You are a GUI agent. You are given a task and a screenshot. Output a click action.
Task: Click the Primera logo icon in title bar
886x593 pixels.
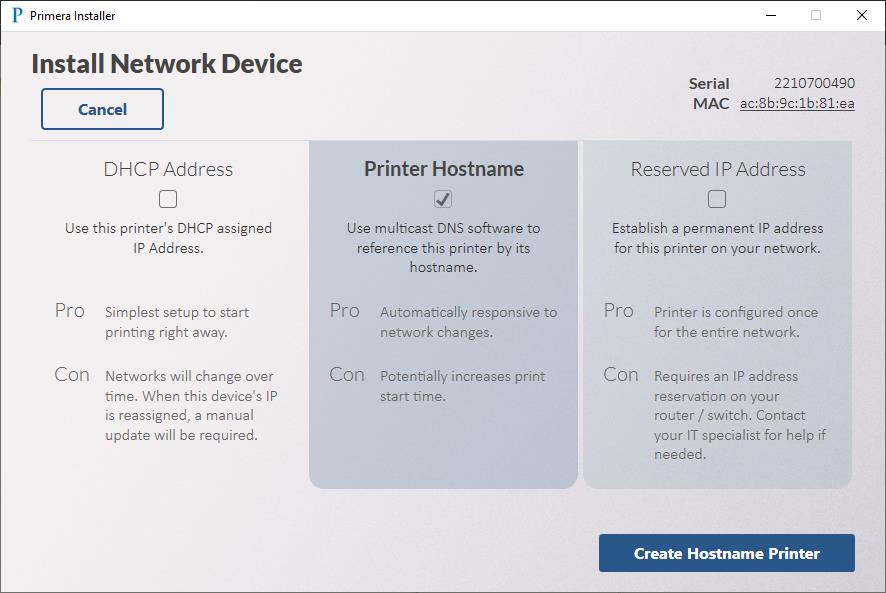tap(17, 15)
